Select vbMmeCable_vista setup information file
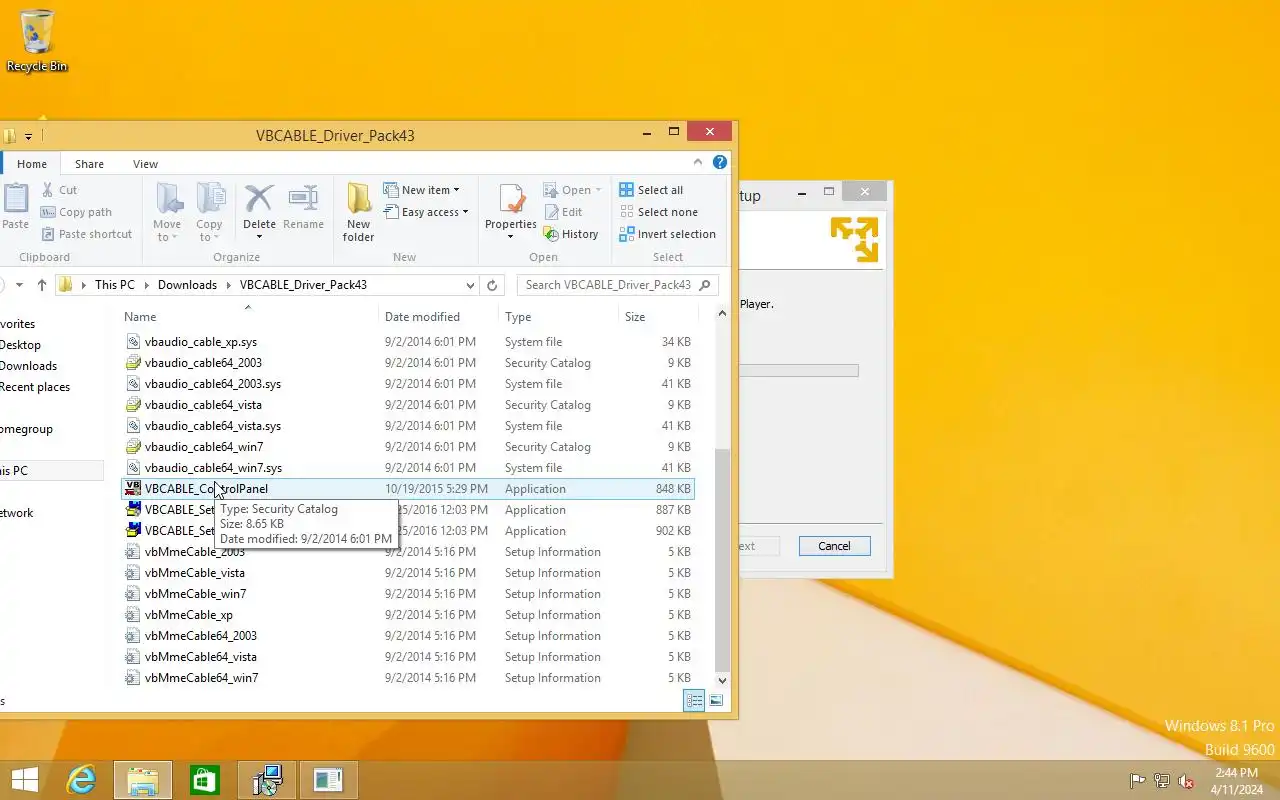1280x800 pixels. [407, 573]
